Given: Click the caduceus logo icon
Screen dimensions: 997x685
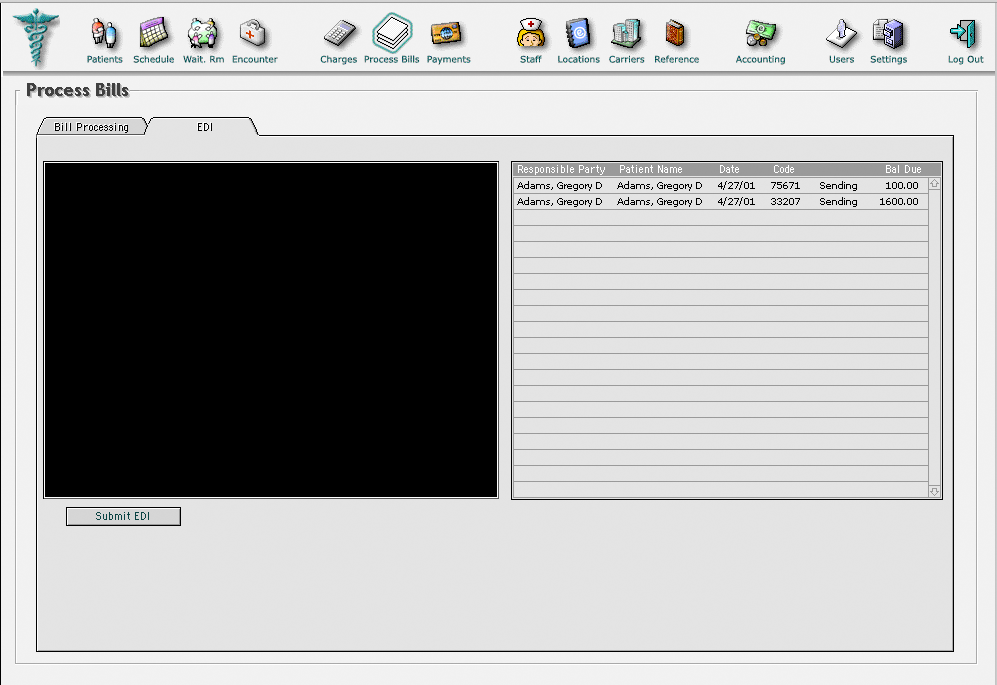Looking at the screenshot, I should [36, 38].
